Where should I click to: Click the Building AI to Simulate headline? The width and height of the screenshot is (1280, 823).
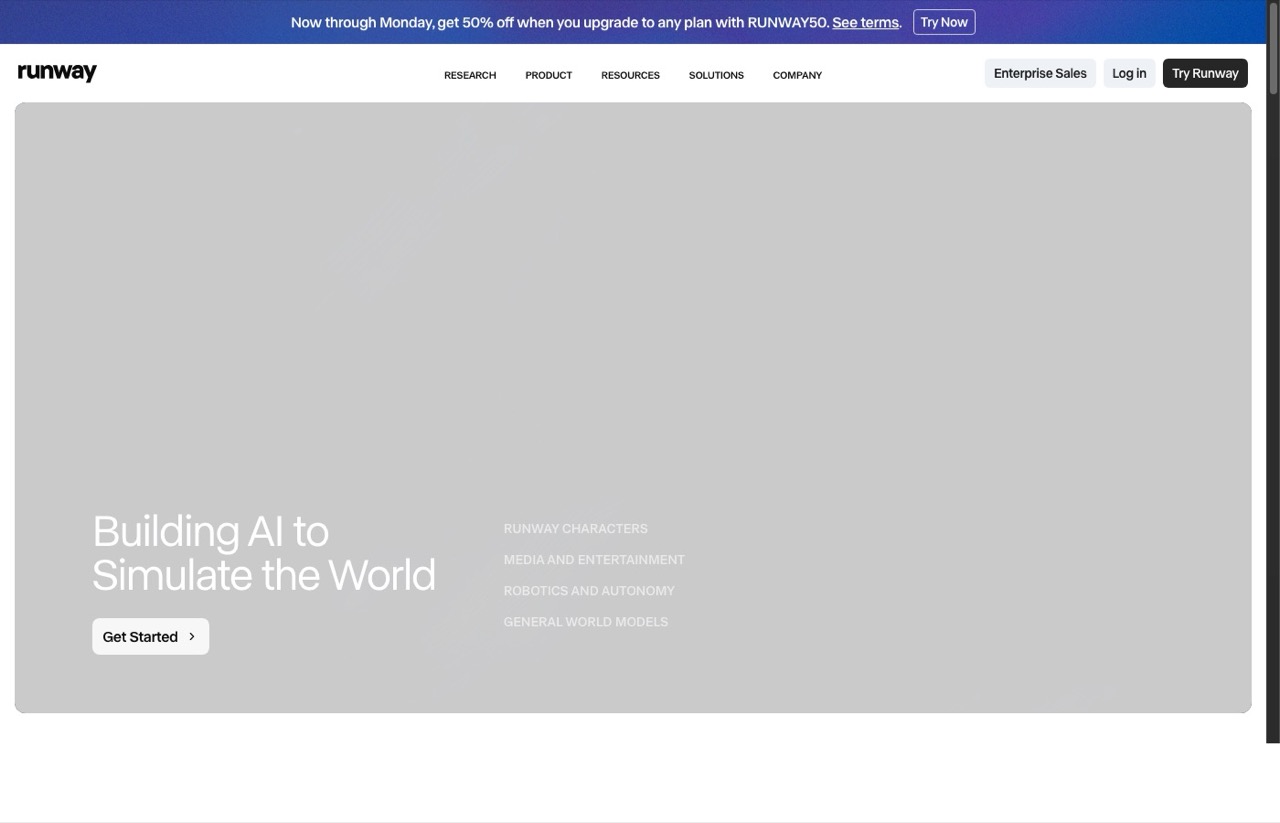pyautogui.click(x=264, y=553)
